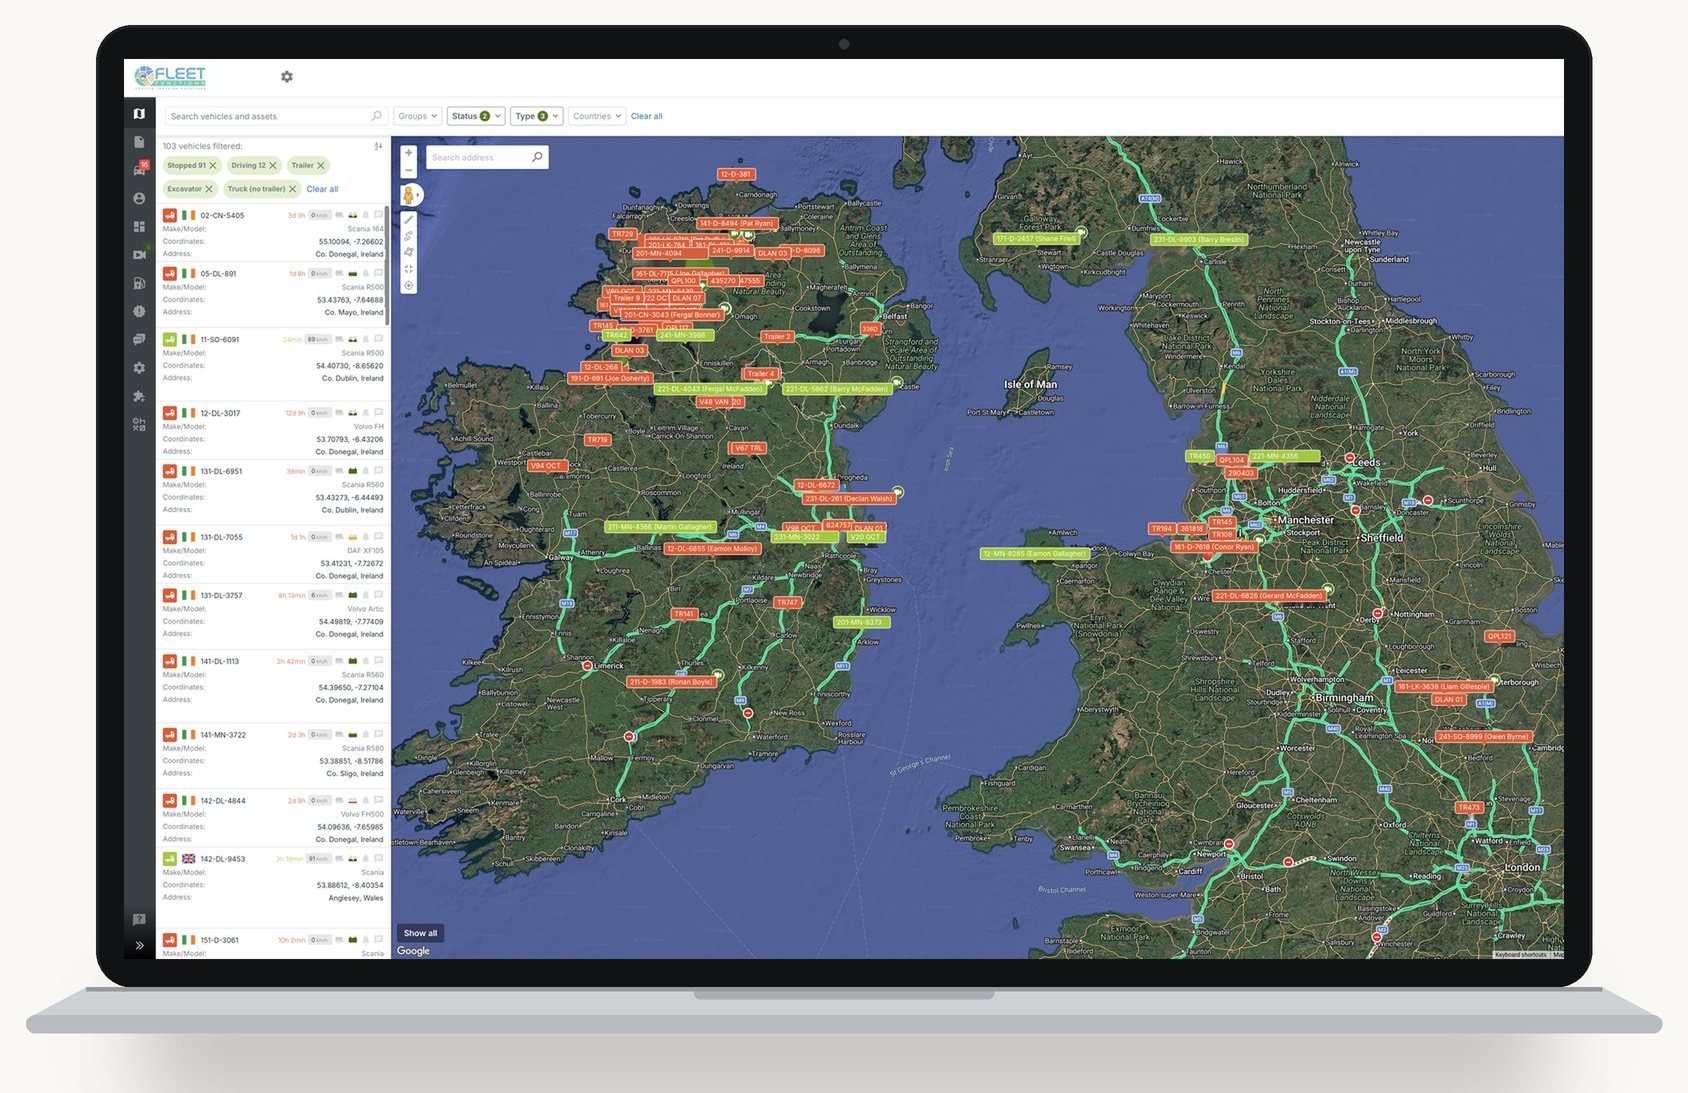The width and height of the screenshot is (1688, 1093).
Task: Select the measure distance ruler tool on the map
Action: point(408,220)
